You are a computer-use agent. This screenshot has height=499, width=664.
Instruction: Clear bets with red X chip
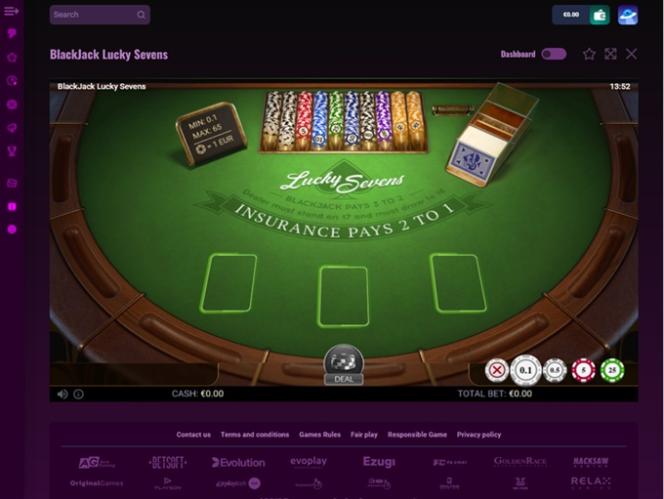point(497,370)
